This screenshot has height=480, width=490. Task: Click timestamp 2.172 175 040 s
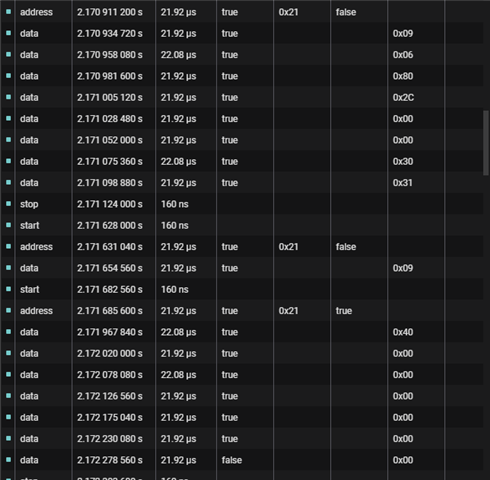[110, 417]
